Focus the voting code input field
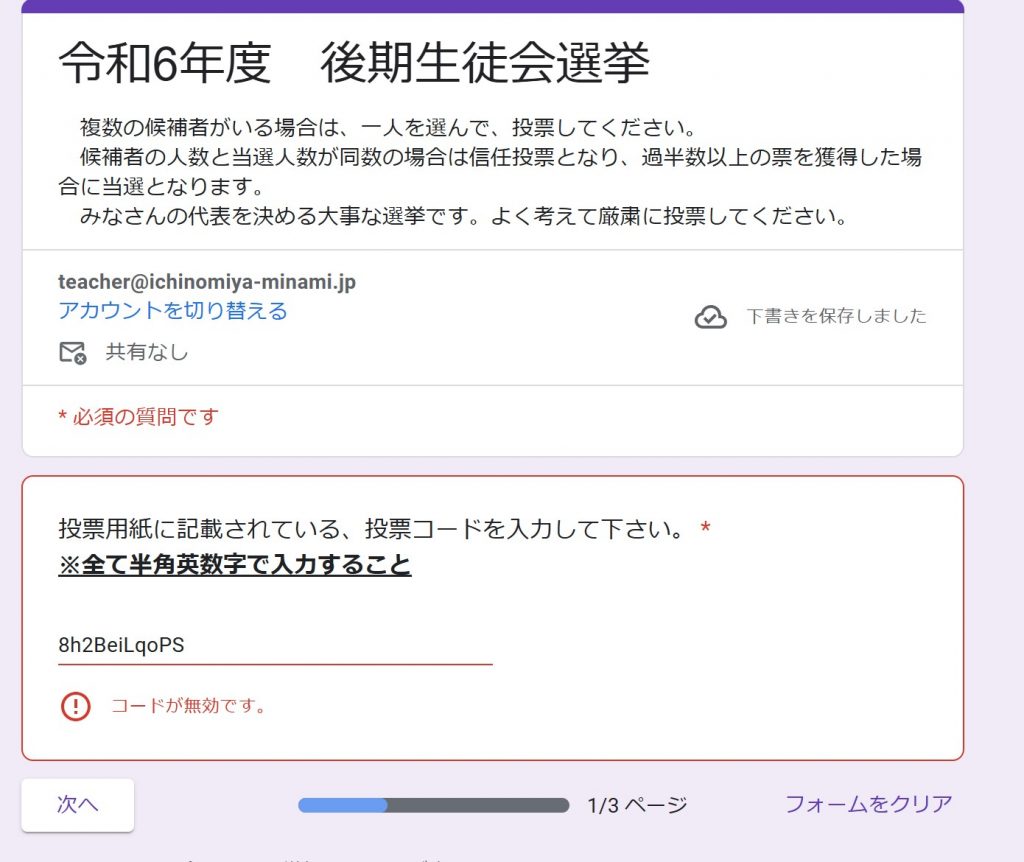The height and width of the screenshot is (862, 1024). tap(275, 646)
